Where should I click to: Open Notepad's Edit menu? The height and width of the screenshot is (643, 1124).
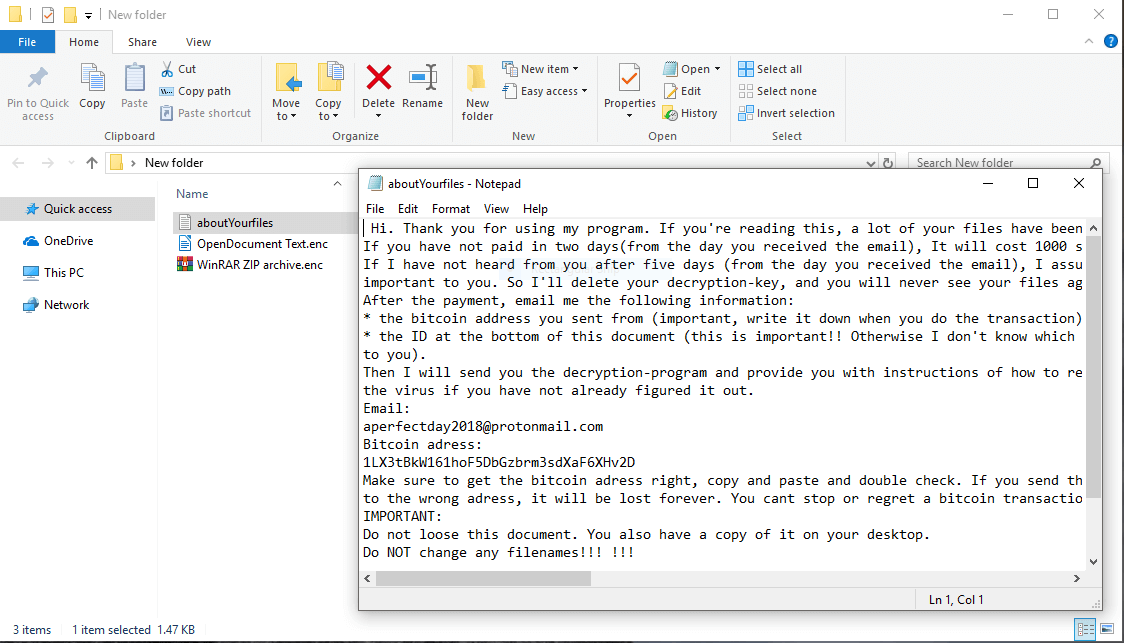(408, 209)
